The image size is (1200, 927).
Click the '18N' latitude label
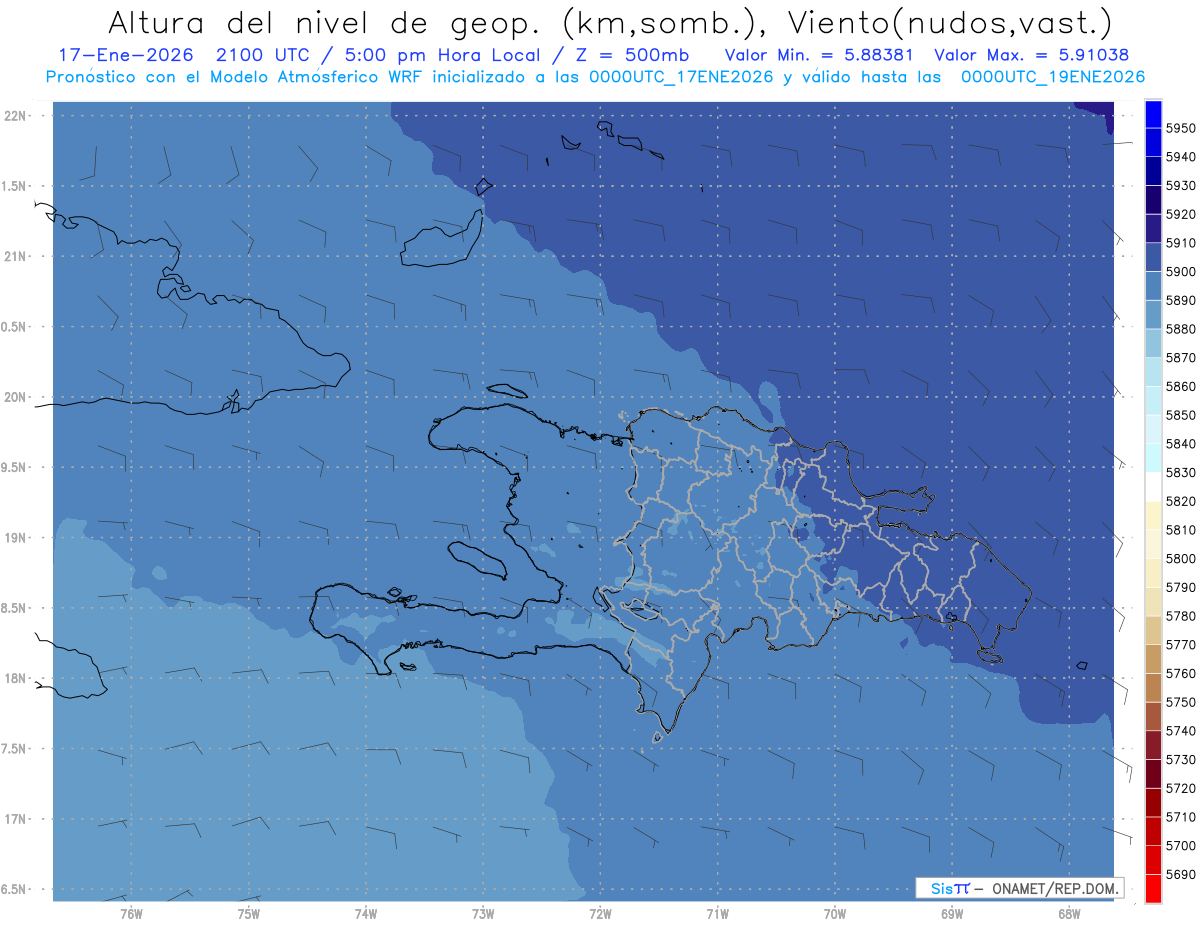14,678
